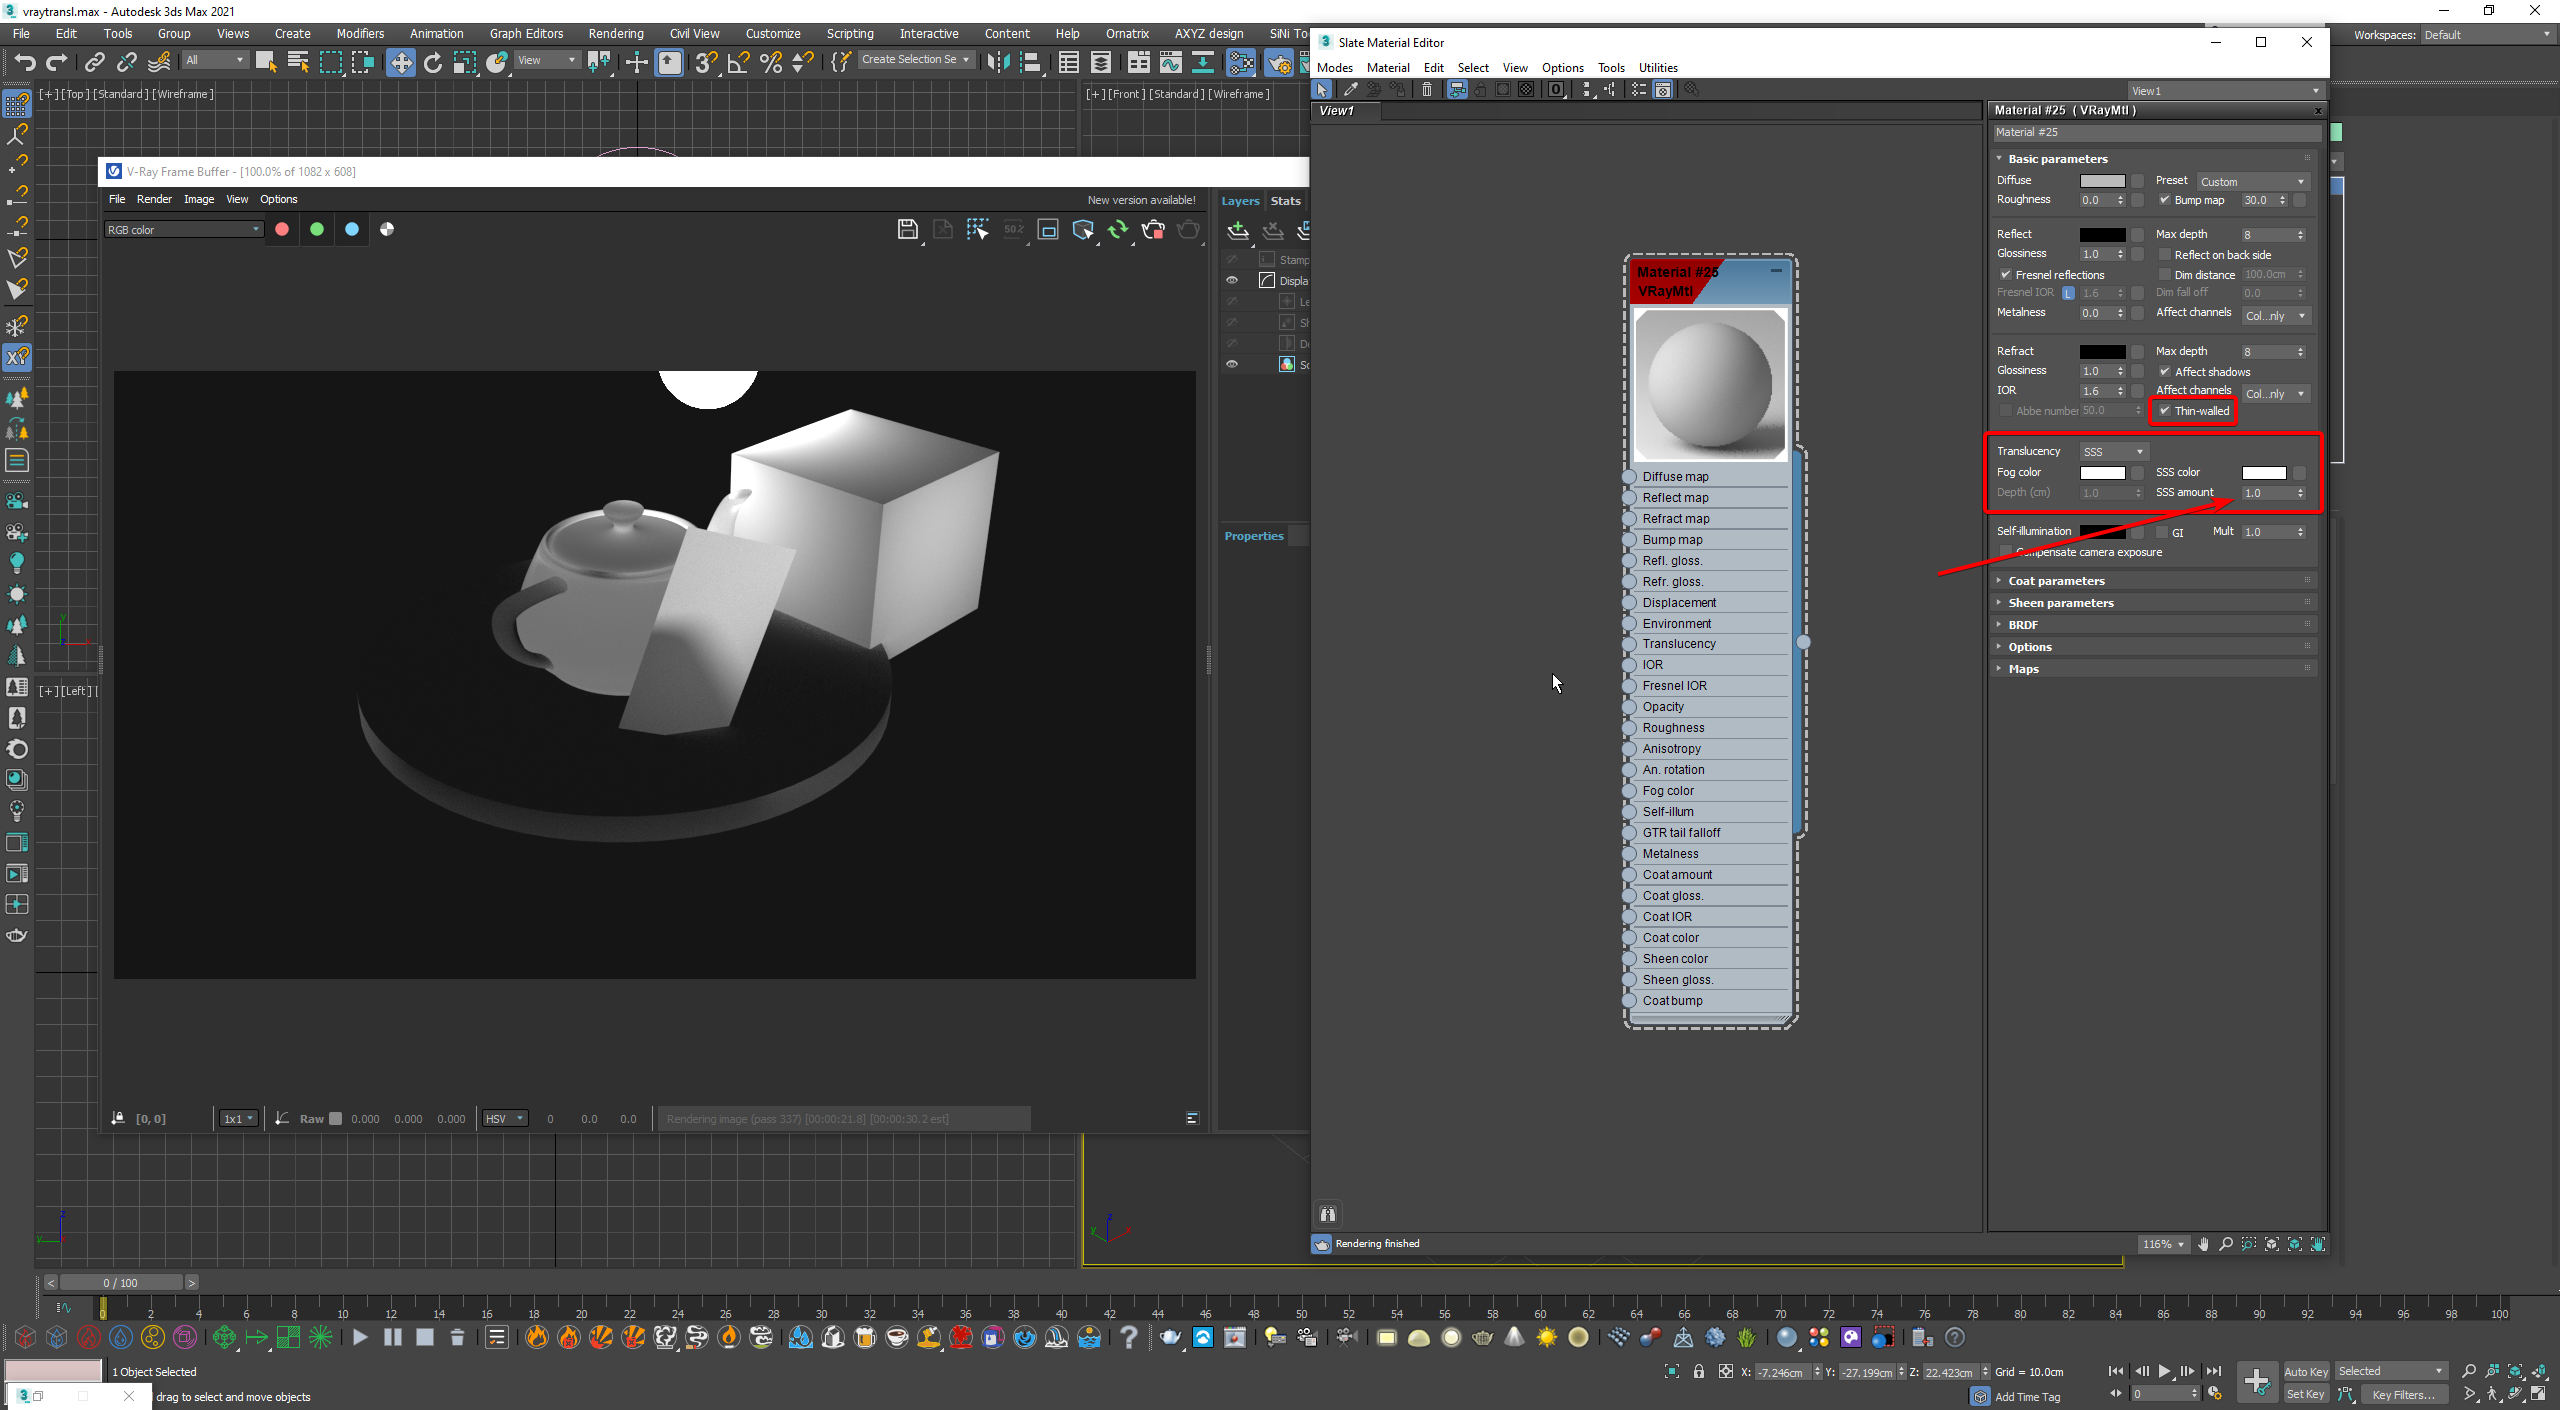Click the Mirror tool icon
2560x1410 pixels.
pyautogui.click(x=997, y=62)
